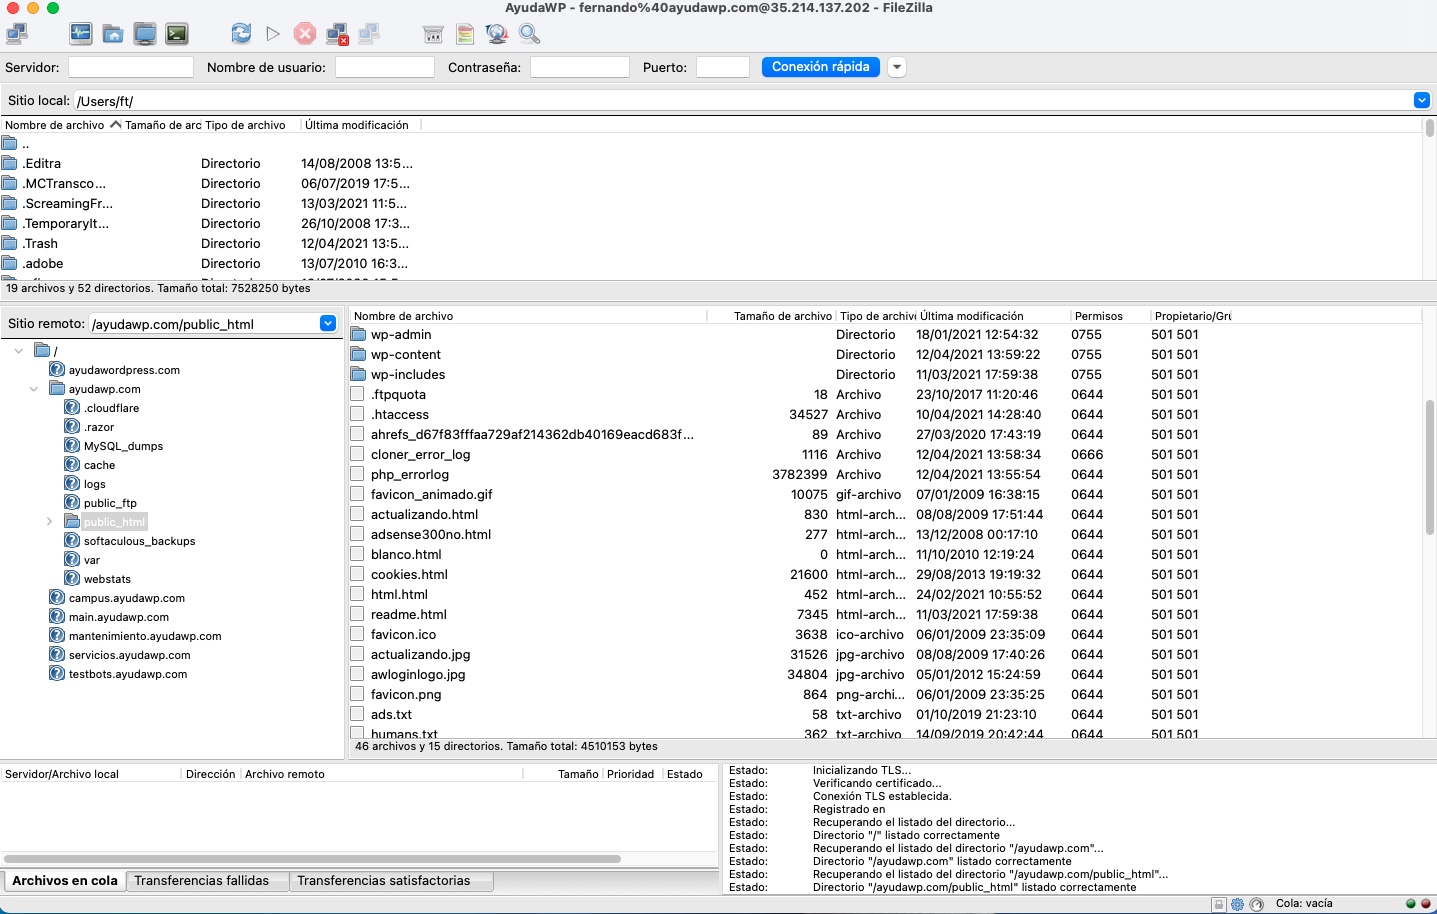Toggle the transfer queue panel icon
The width and height of the screenshot is (1437, 914).
[x=178, y=33]
